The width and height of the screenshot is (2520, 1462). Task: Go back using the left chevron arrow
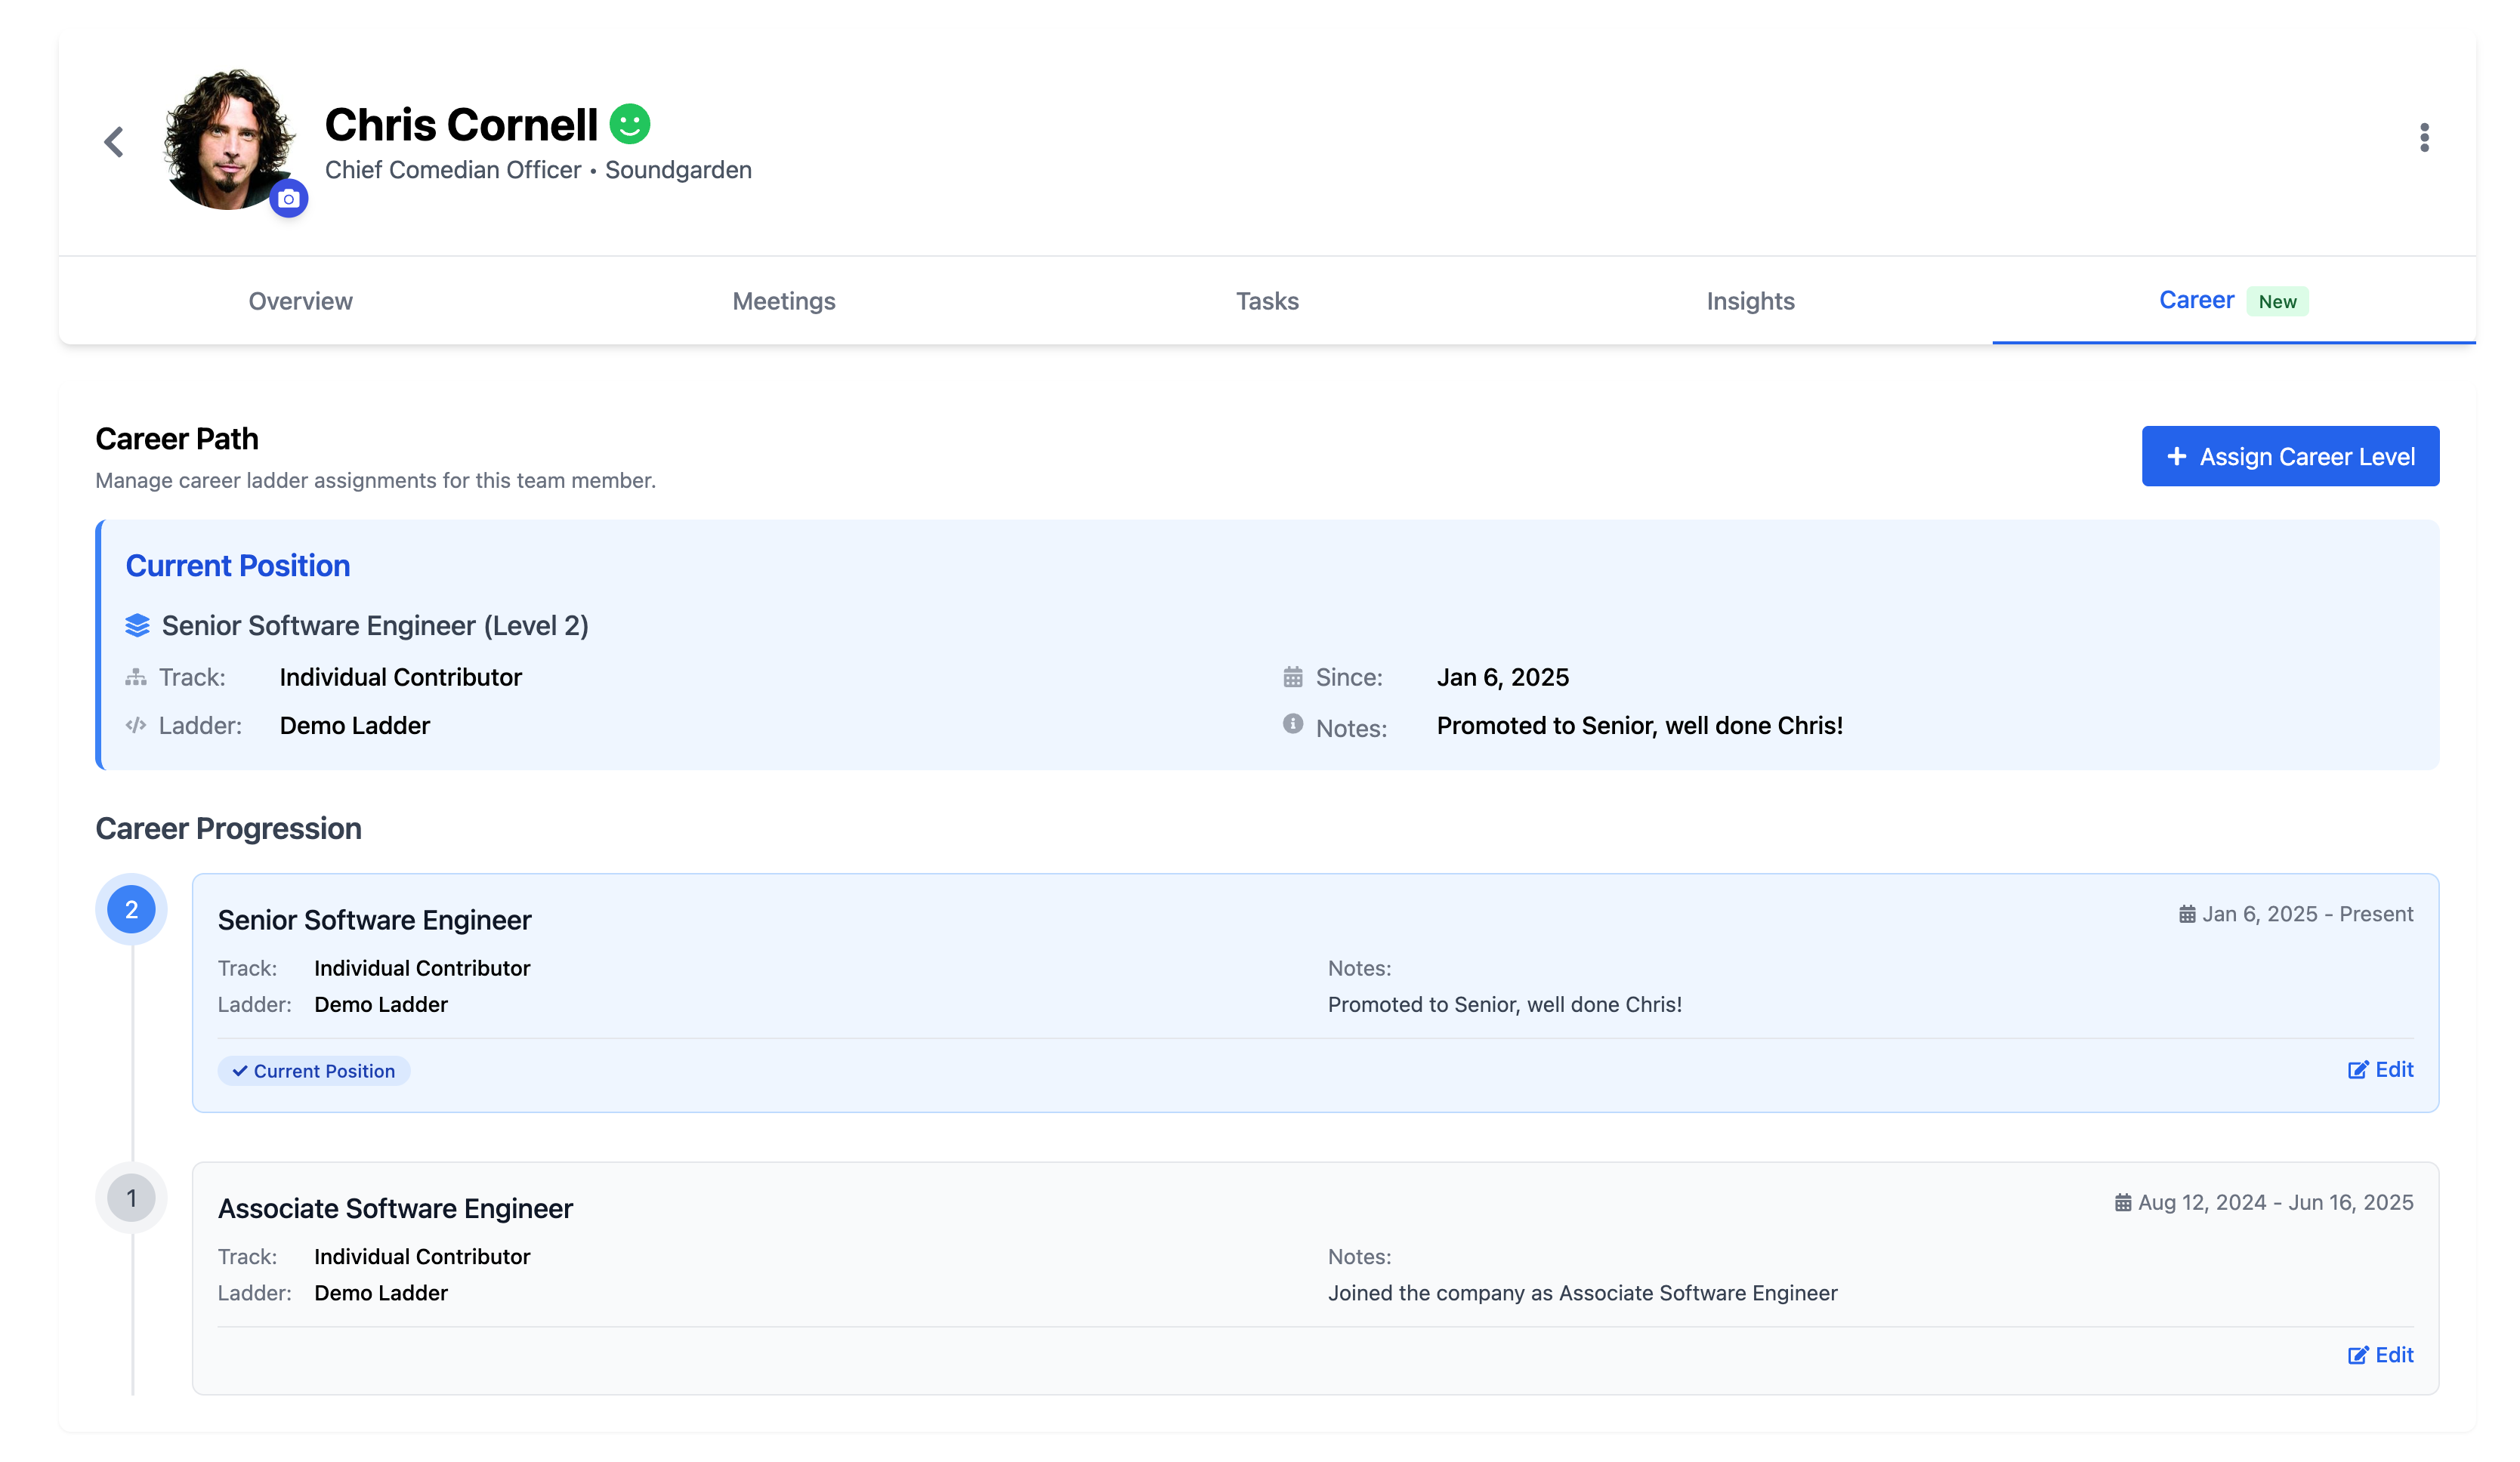114,142
